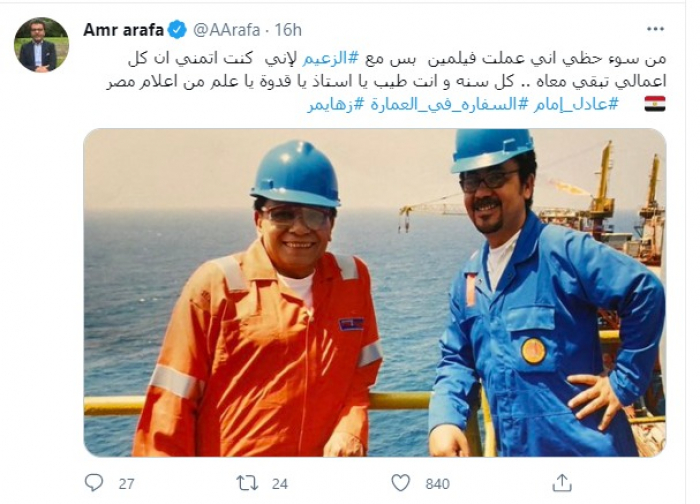700x504 pixels.
Task: Like the tweet with heart icon
Action: 400,483
